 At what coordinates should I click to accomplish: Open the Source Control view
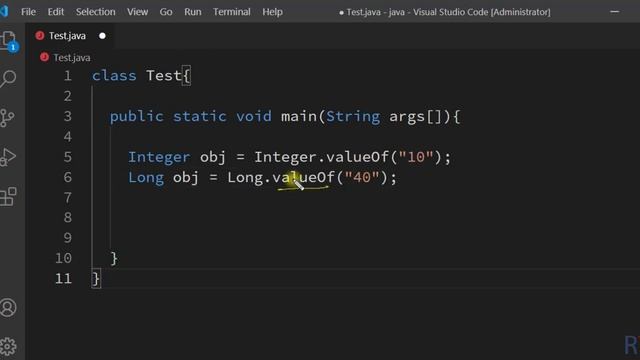coord(7,118)
